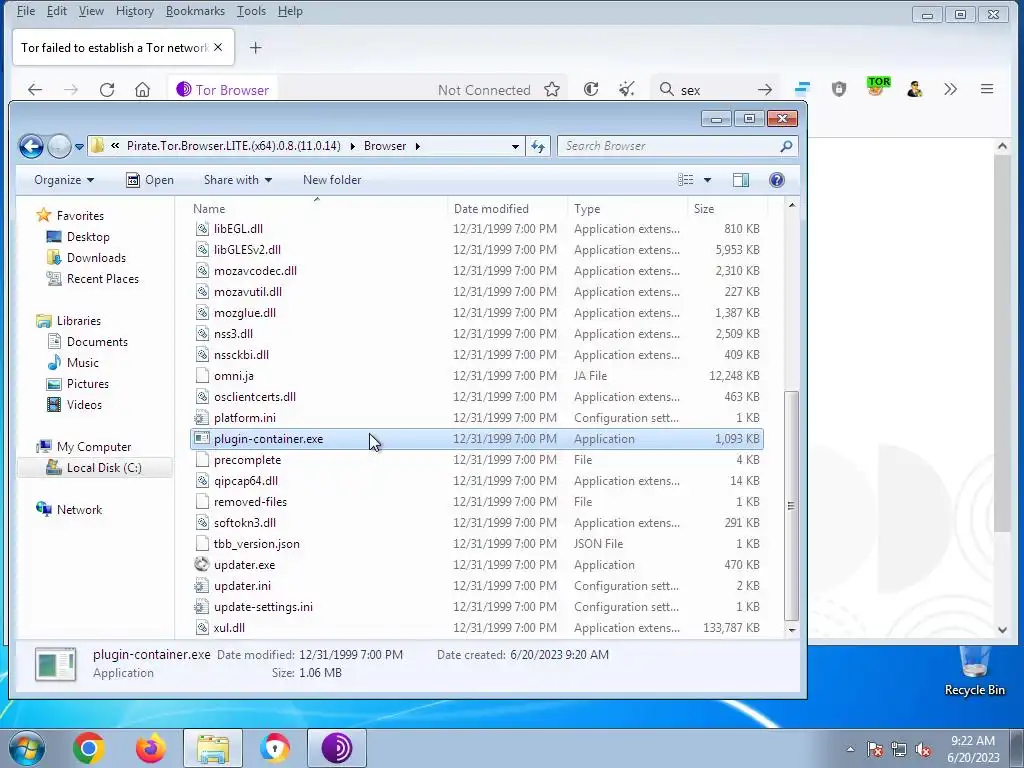
Task: Click the new identity broom icon
Action: click(x=626, y=89)
